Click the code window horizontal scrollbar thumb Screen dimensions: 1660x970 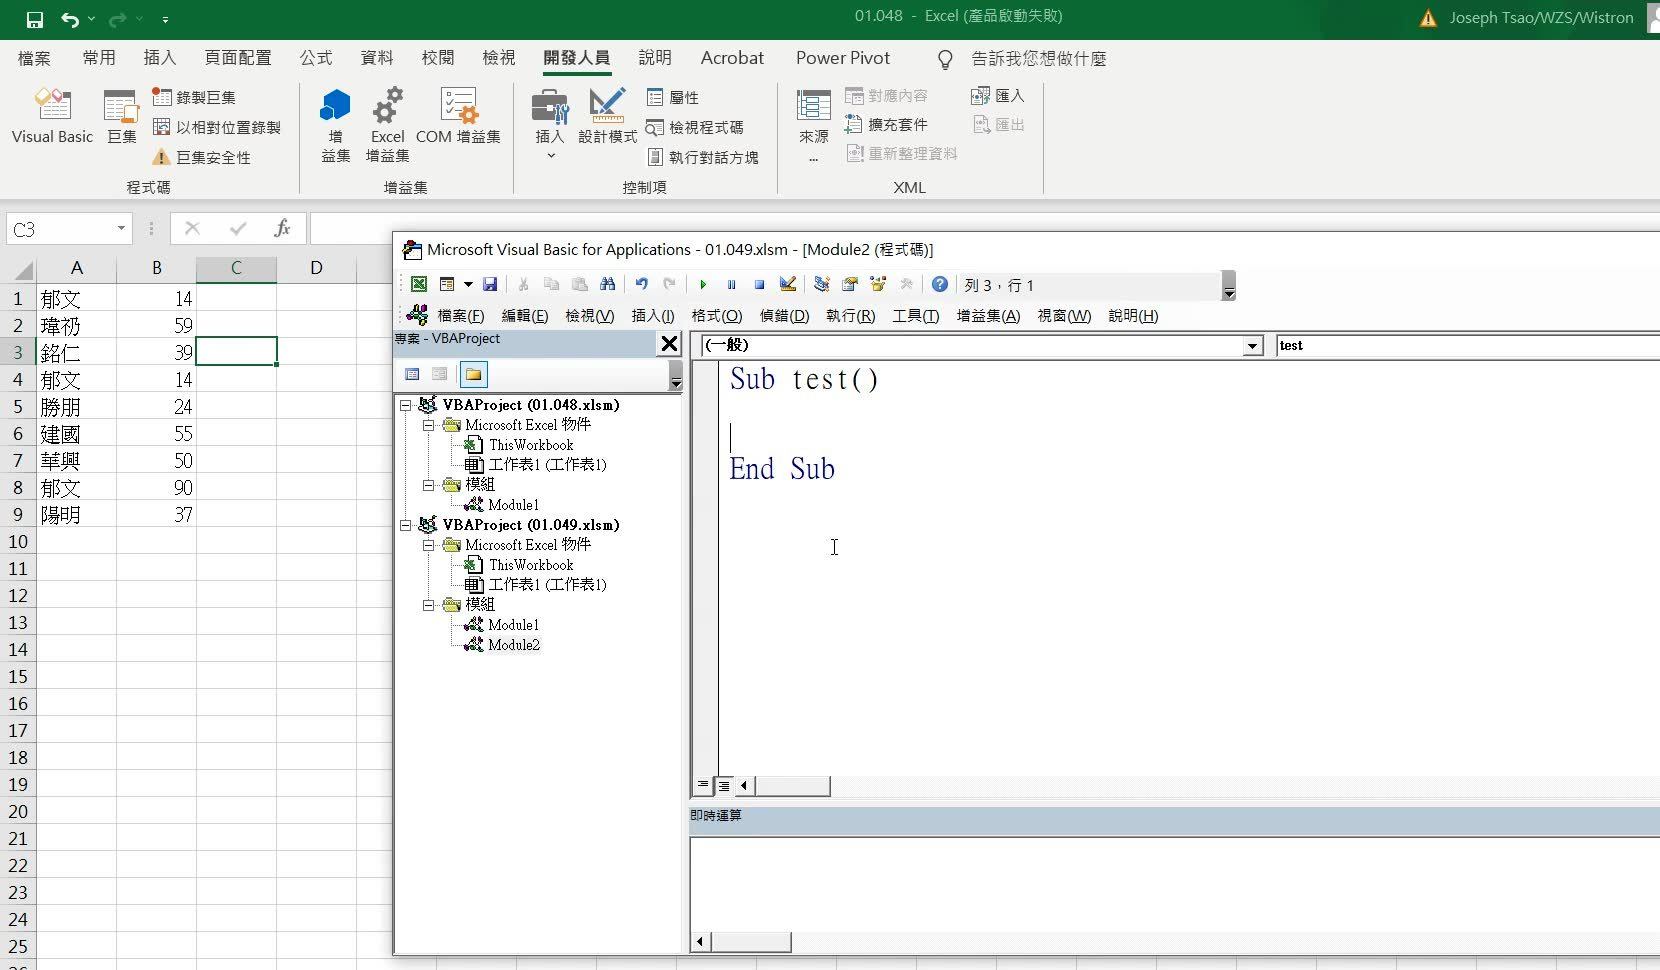[x=792, y=786]
